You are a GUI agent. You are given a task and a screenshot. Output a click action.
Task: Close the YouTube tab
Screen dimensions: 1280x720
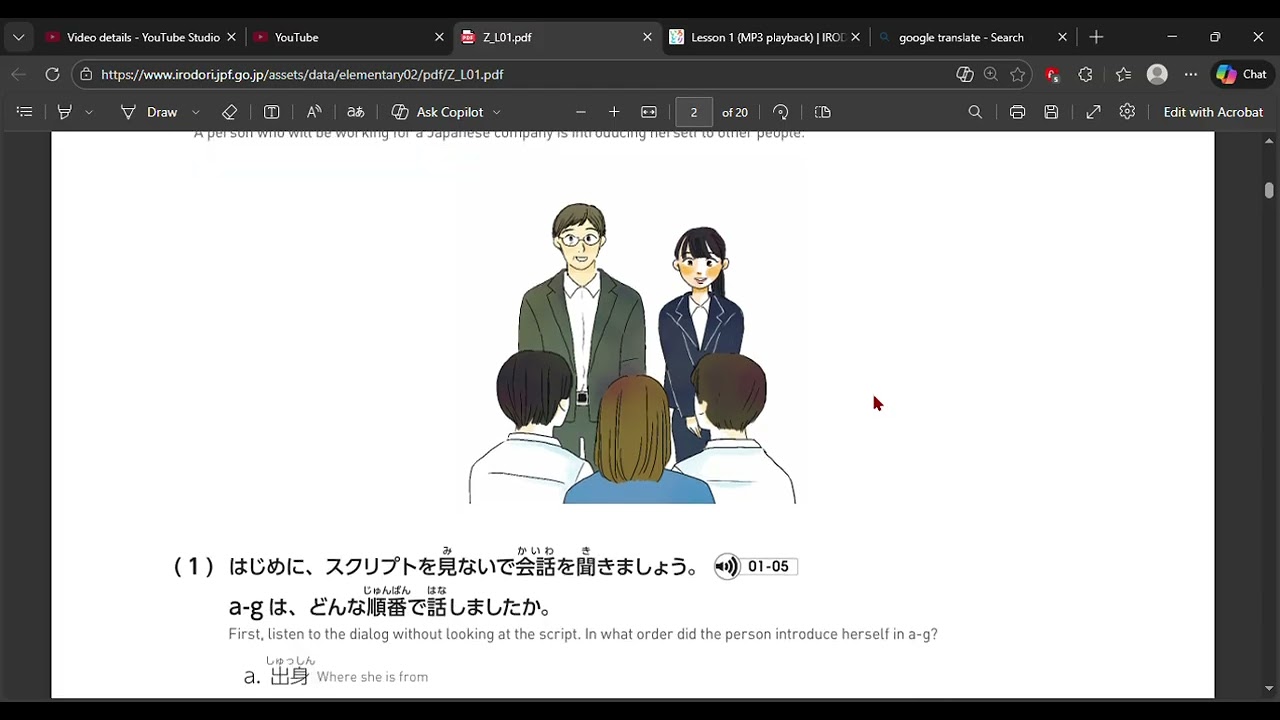[439, 37]
